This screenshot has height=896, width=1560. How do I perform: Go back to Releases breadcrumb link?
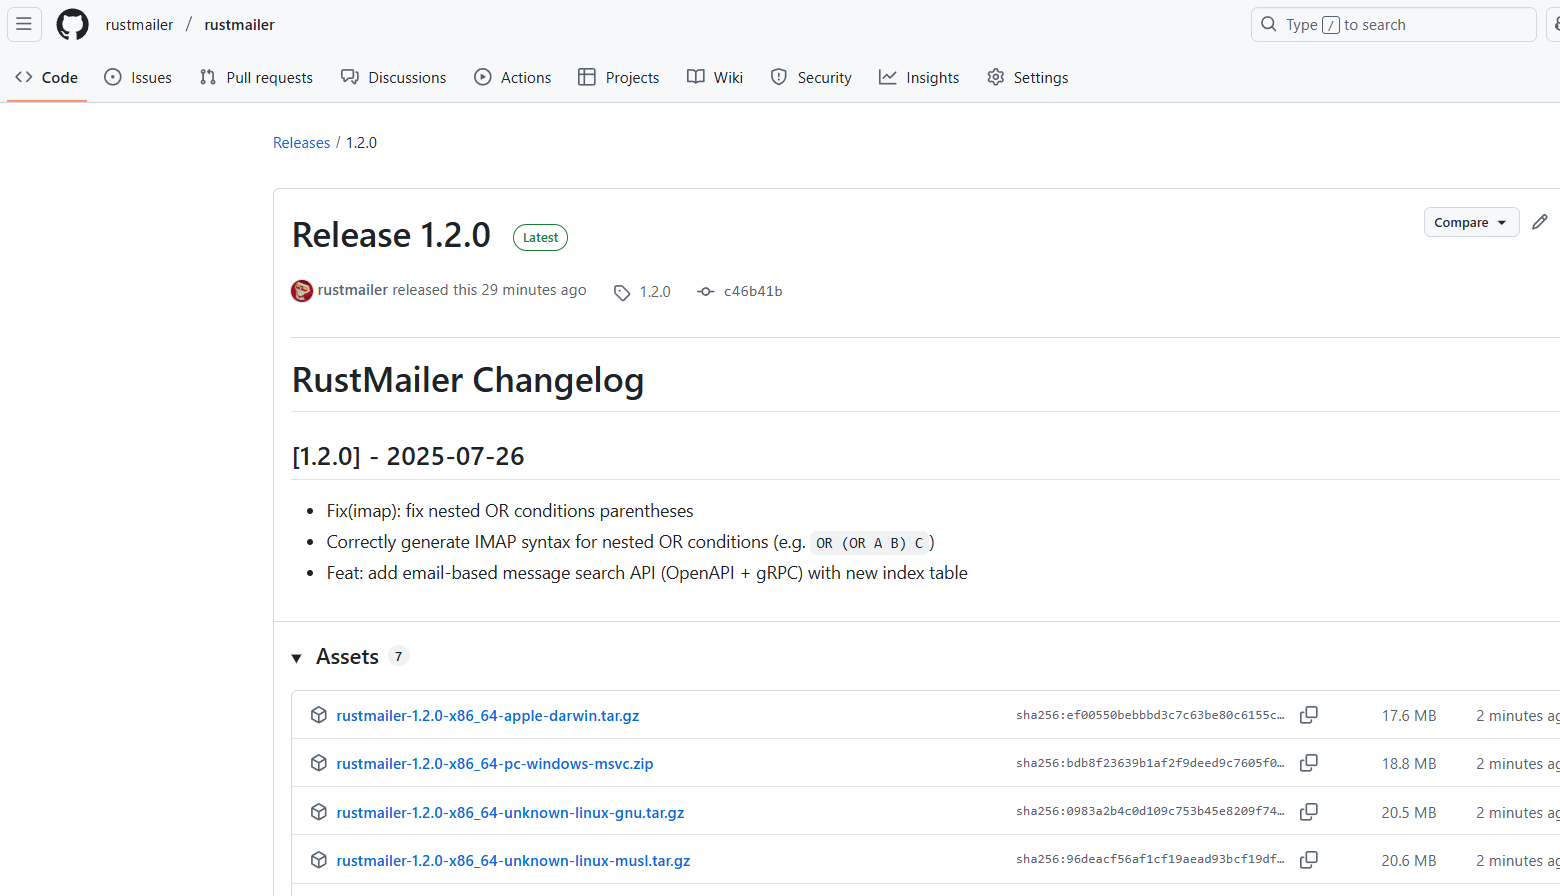[301, 143]
